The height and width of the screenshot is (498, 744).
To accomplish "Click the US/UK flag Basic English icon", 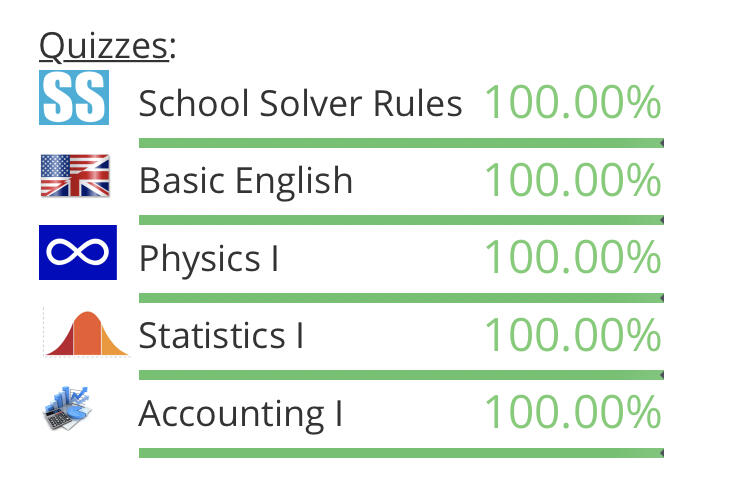I will (x=75, y=176).
